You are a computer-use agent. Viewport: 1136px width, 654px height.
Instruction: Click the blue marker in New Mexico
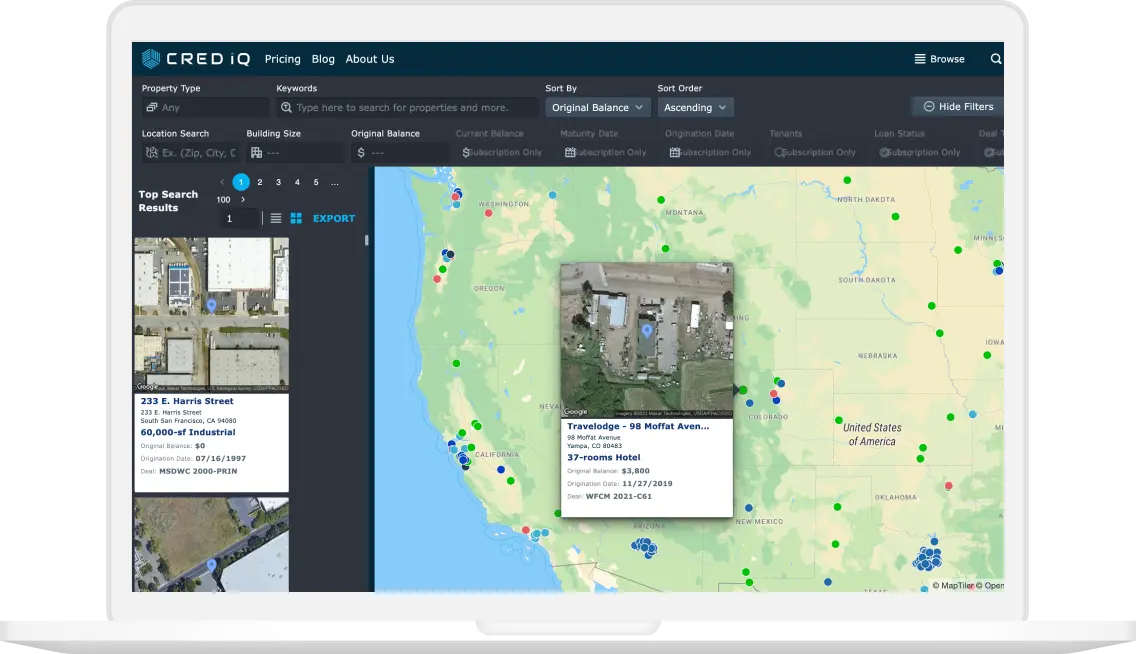pyautogui.click(x=748, y=508)
